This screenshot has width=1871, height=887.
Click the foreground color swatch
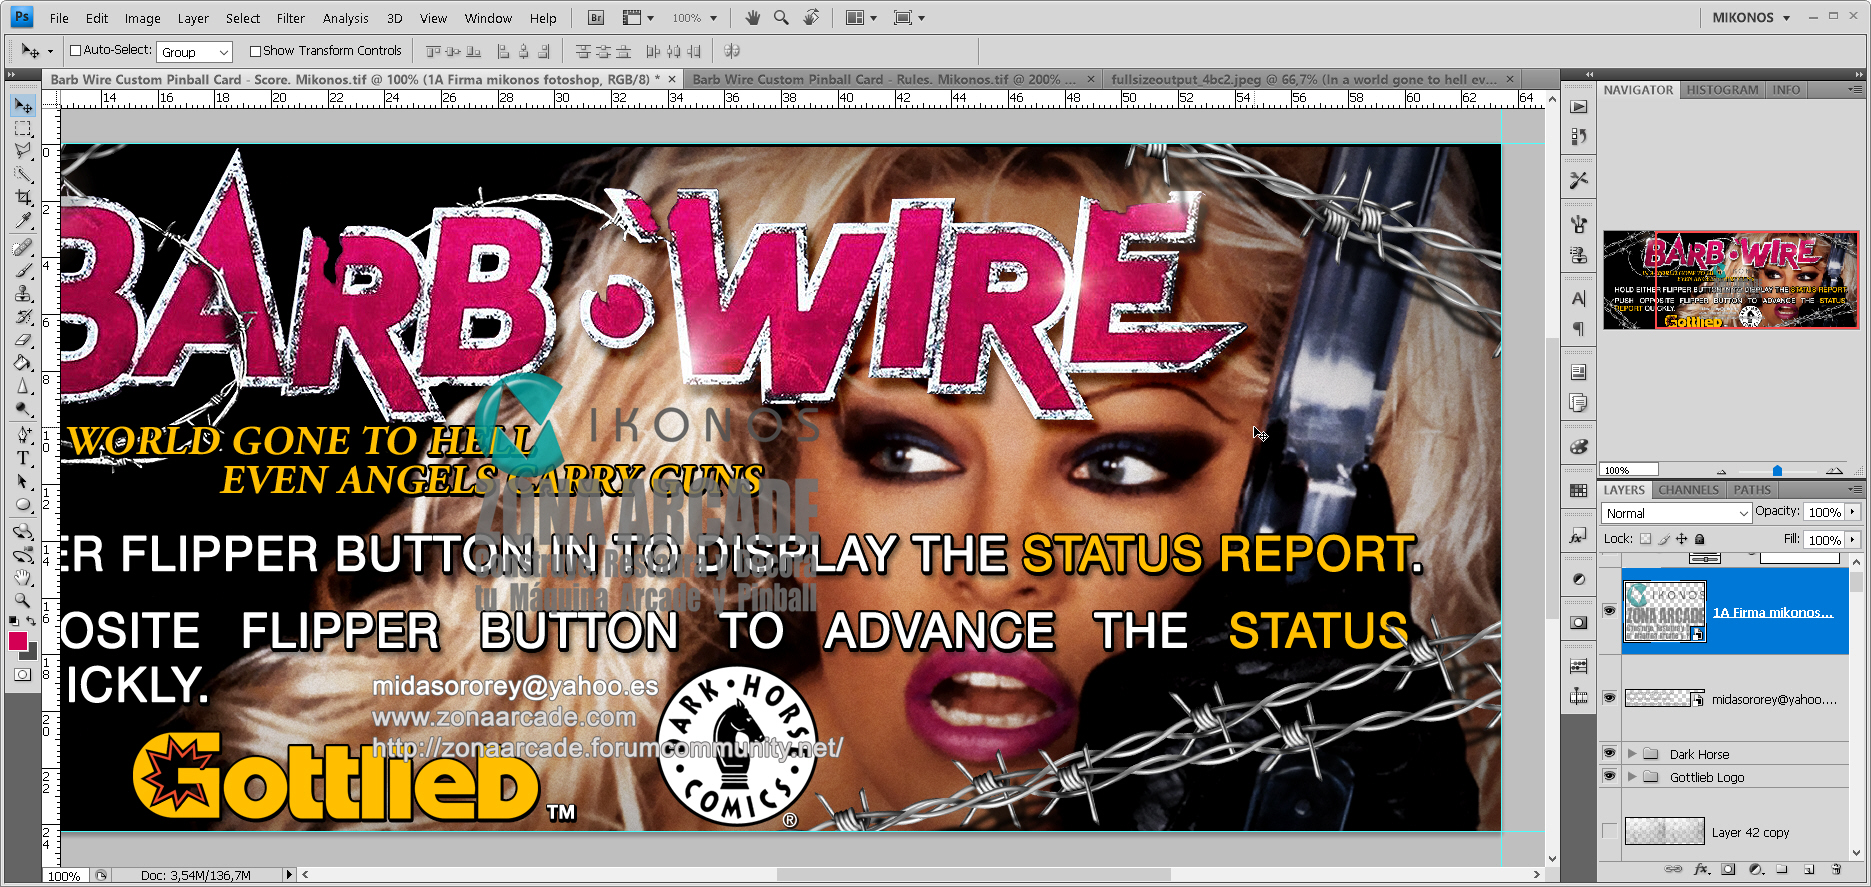18,642
